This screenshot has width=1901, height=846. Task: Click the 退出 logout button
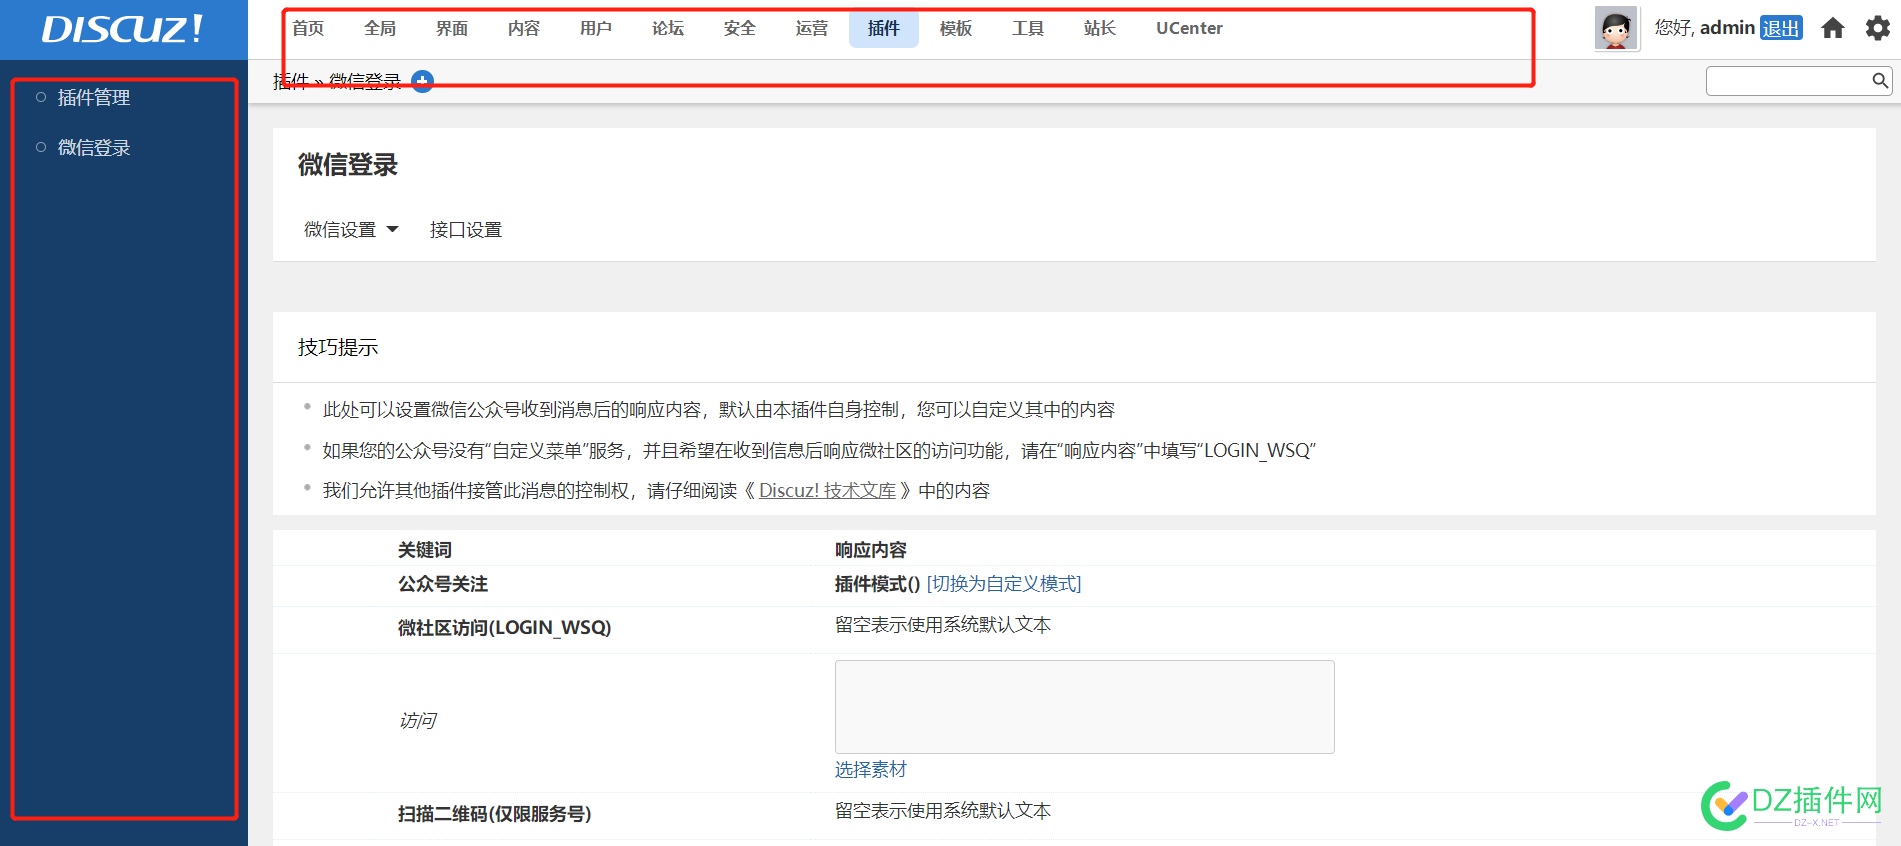pyautogui.click(x=1781, y=28)
